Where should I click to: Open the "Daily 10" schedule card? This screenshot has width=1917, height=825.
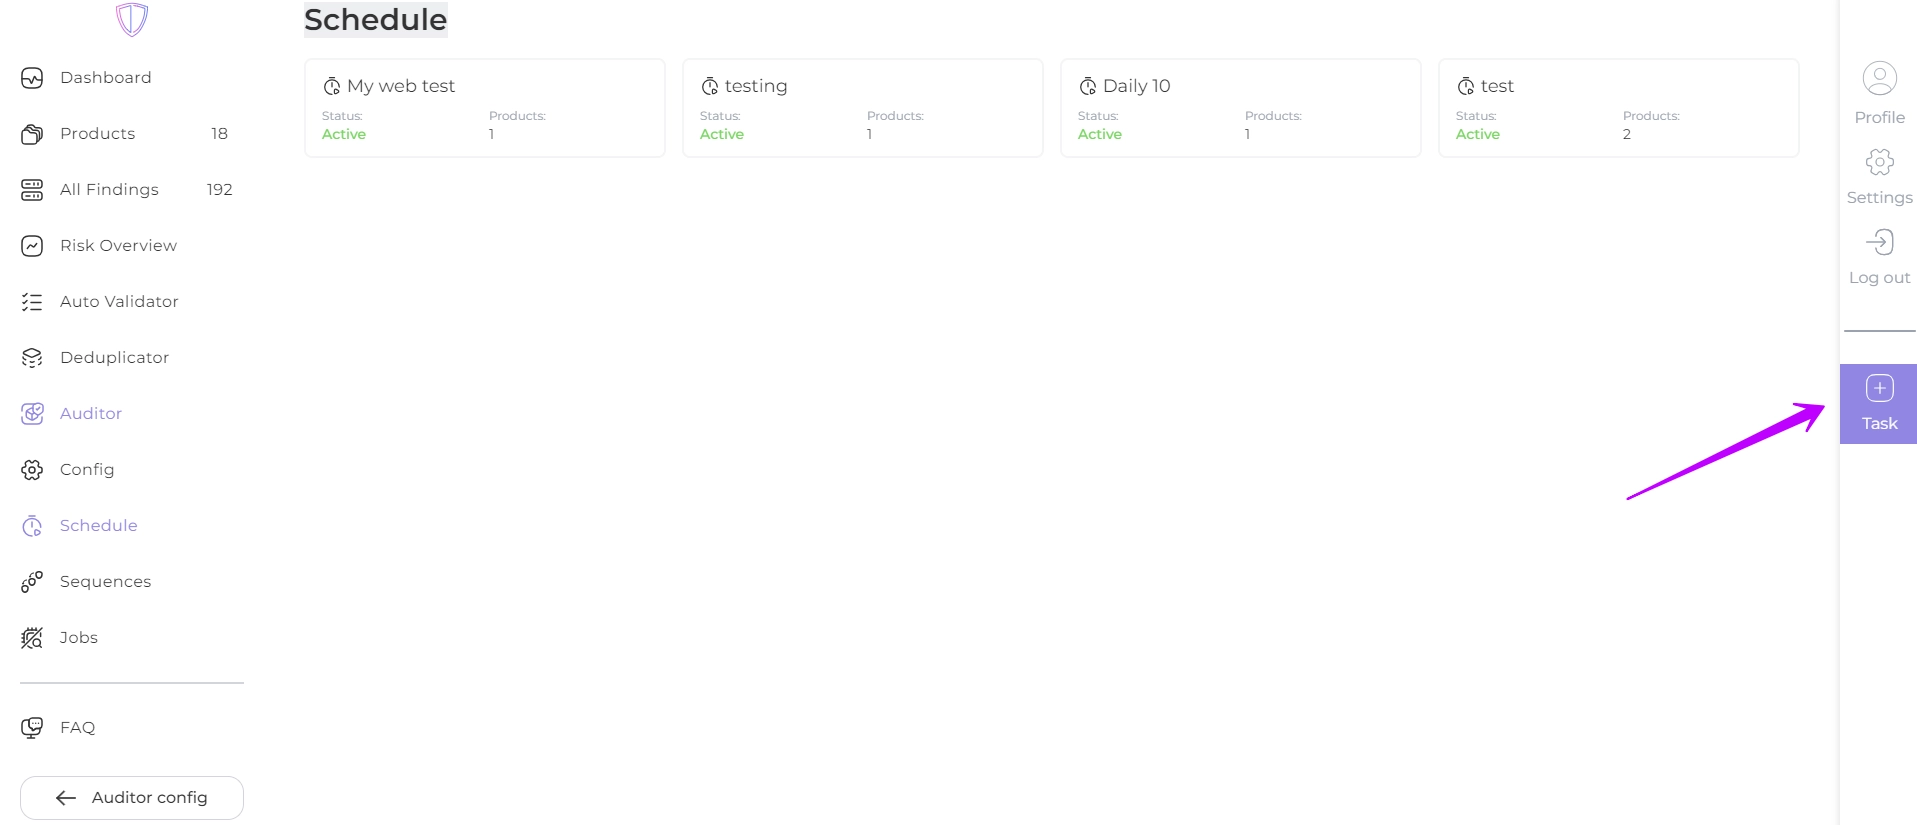tap(1240, 108)
